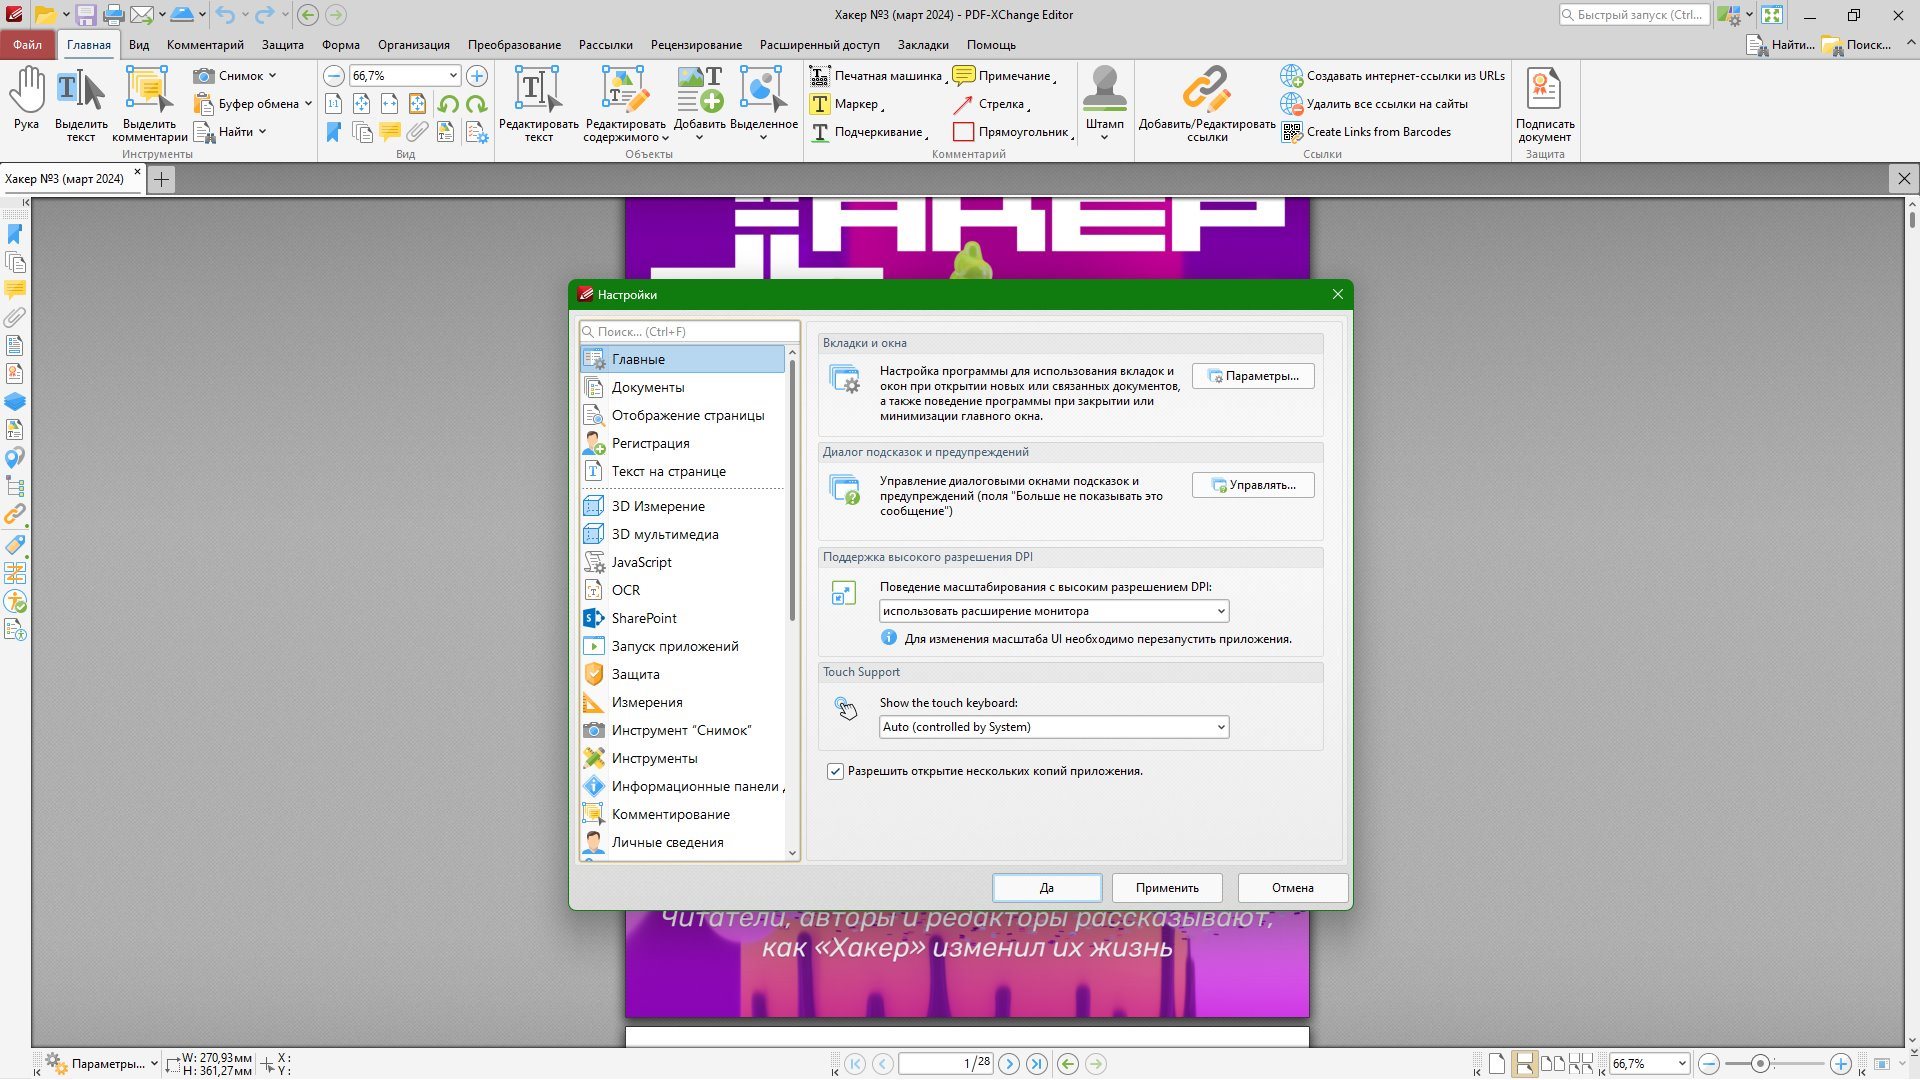This screenshot has height=1080, width=1920.
Task: Go to next page arrow in status bar
Action: [1009, 1064]
